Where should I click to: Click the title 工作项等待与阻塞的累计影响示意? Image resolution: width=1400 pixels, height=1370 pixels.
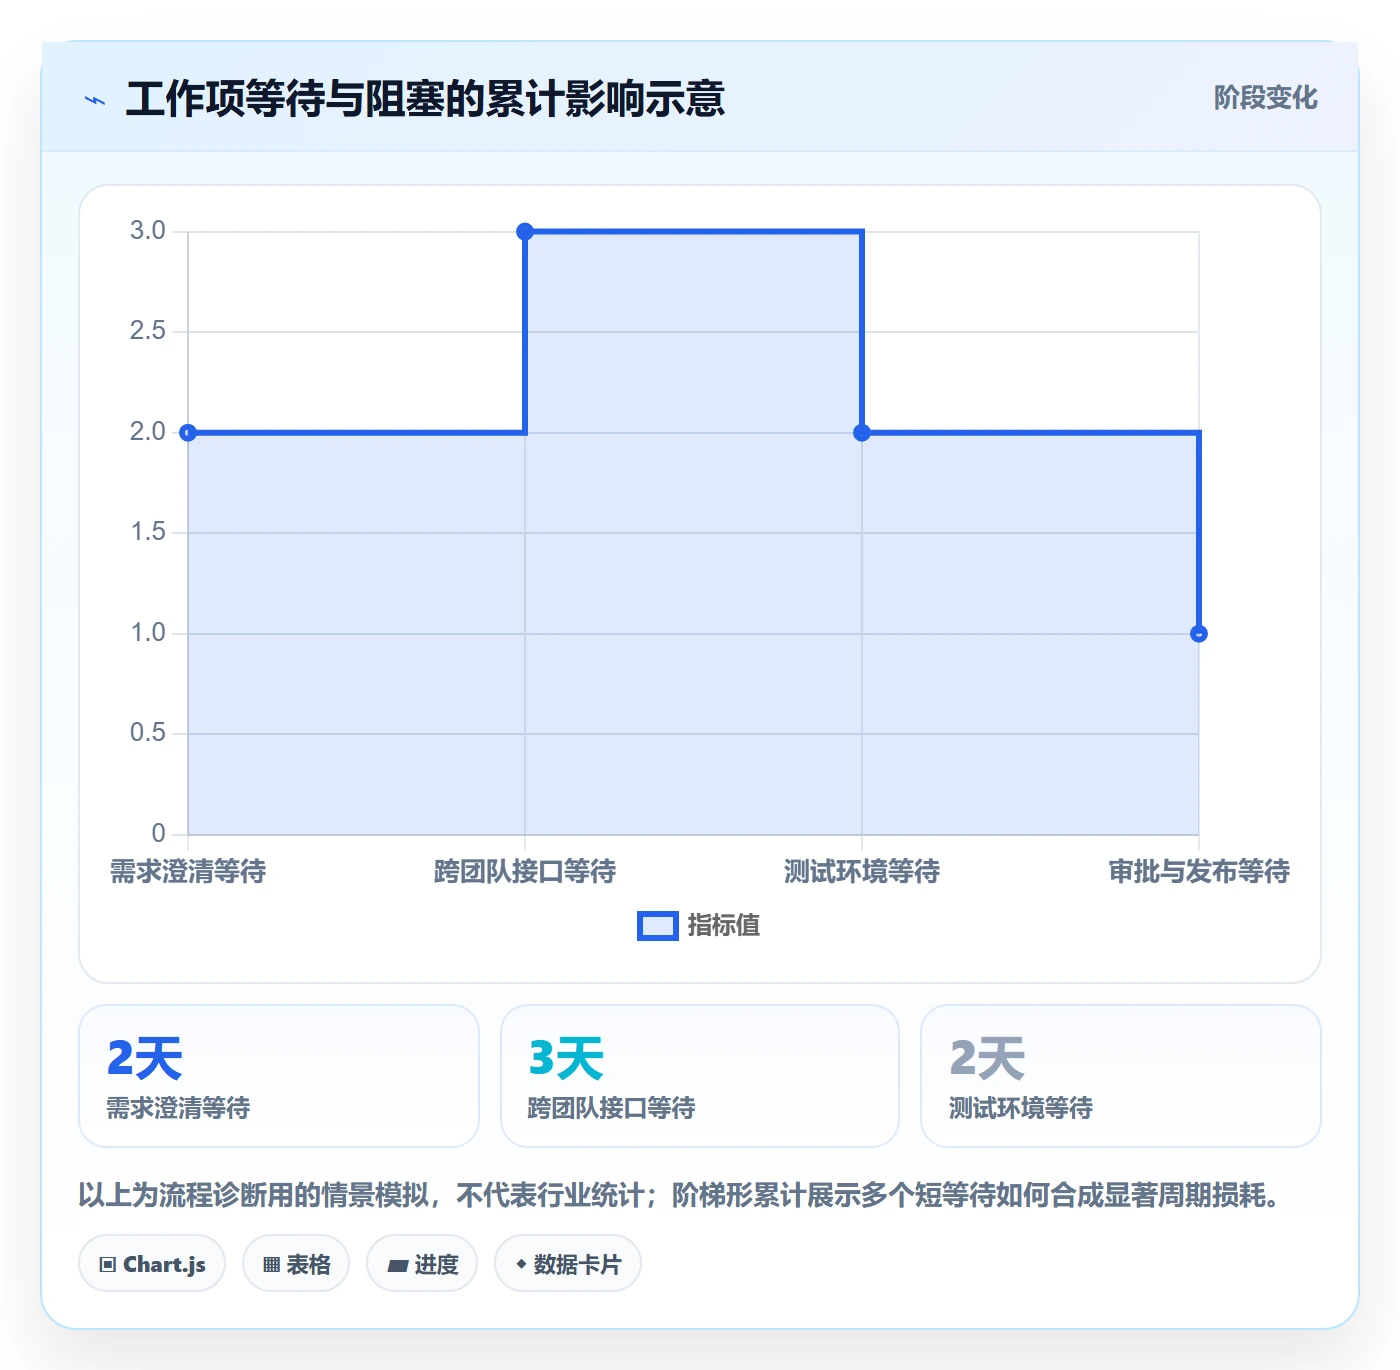tap(425, 99)
